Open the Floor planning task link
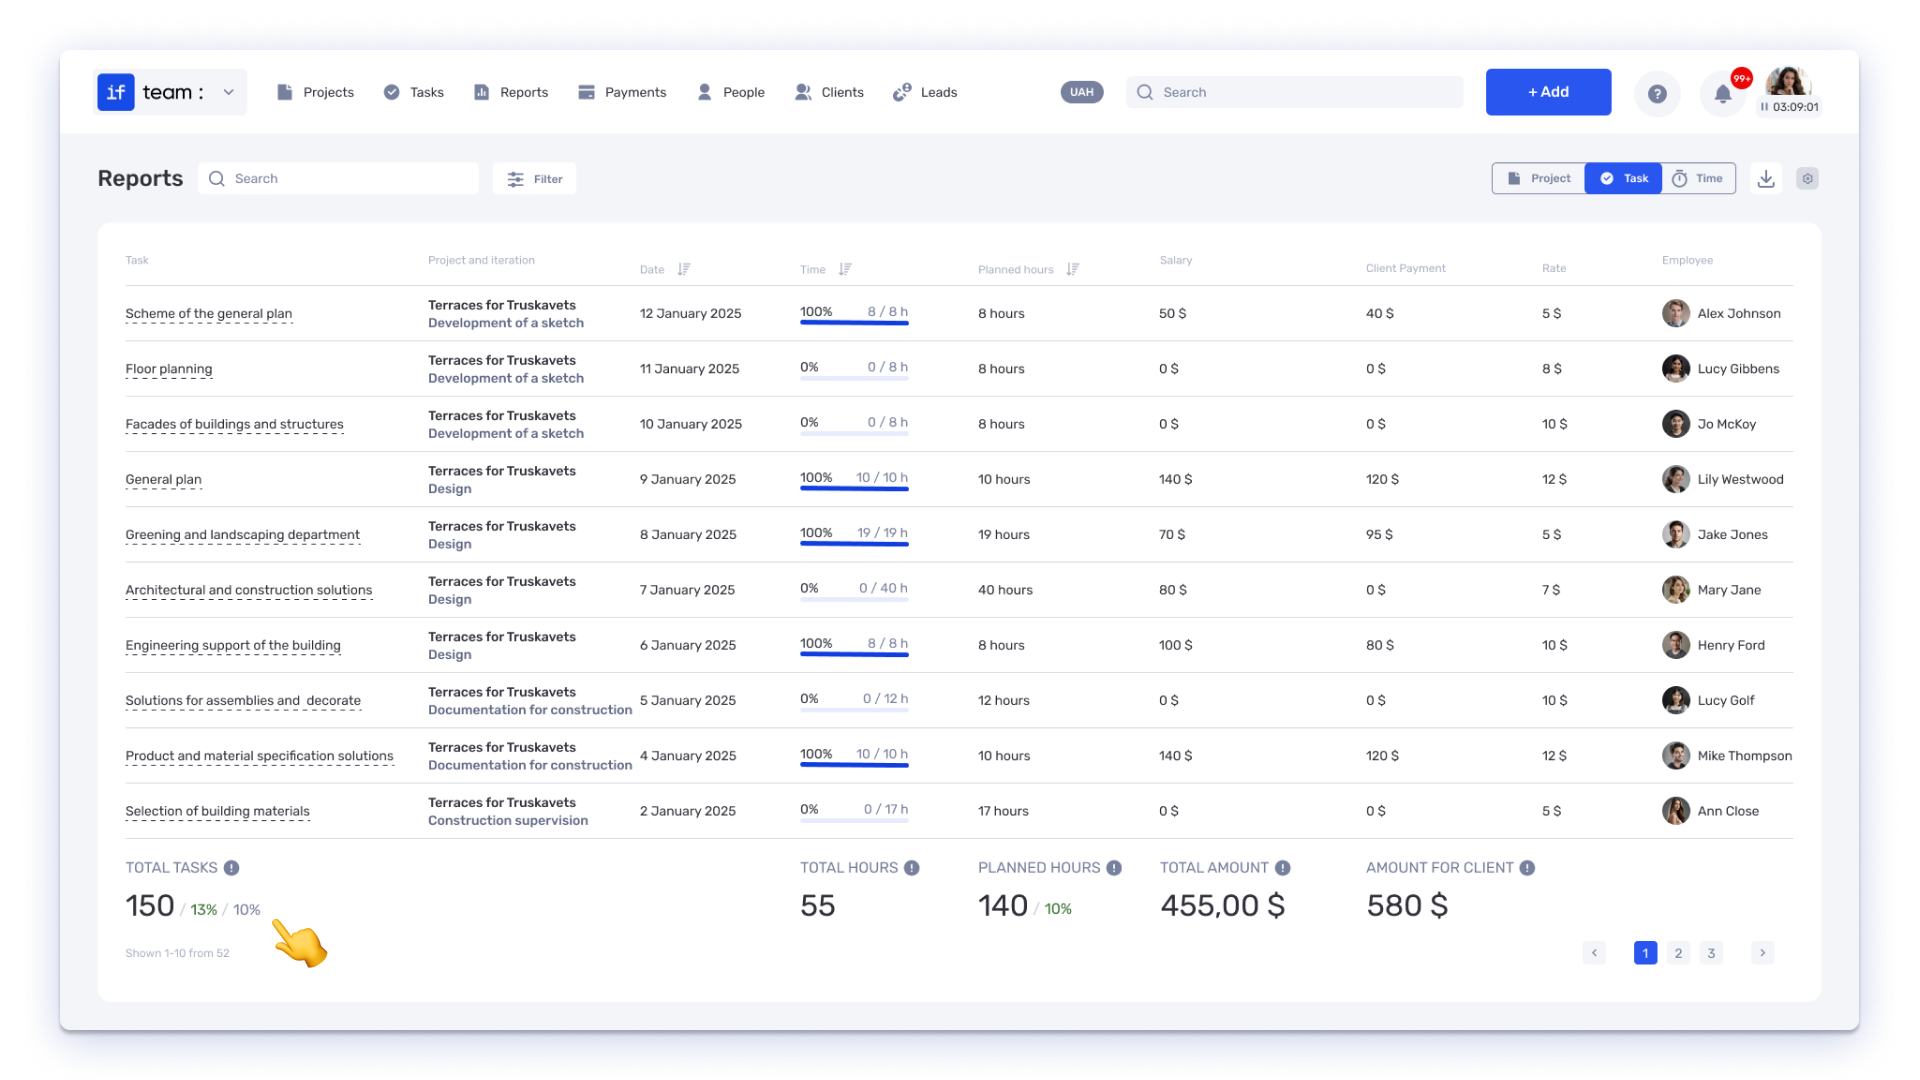 pos(169,369)
